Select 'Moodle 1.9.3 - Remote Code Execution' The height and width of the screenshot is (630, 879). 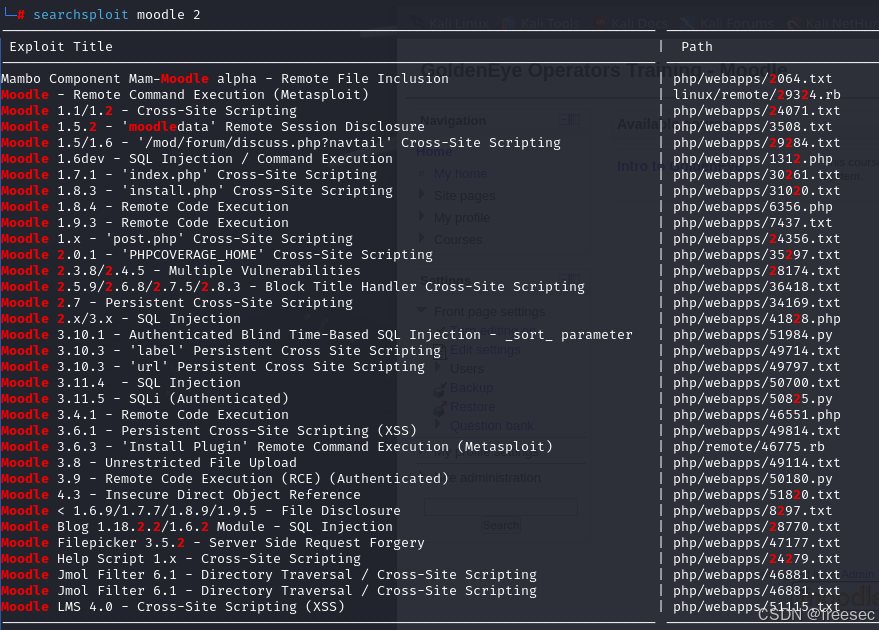click(145, 223)
